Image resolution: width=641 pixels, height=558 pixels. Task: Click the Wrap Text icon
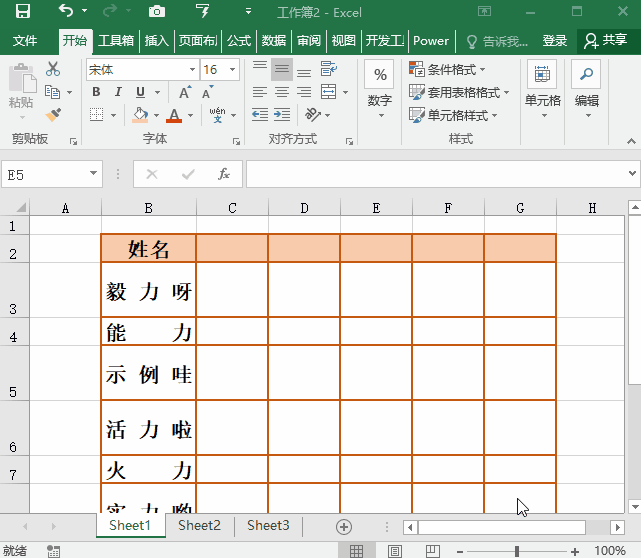(x=329, y=68)
